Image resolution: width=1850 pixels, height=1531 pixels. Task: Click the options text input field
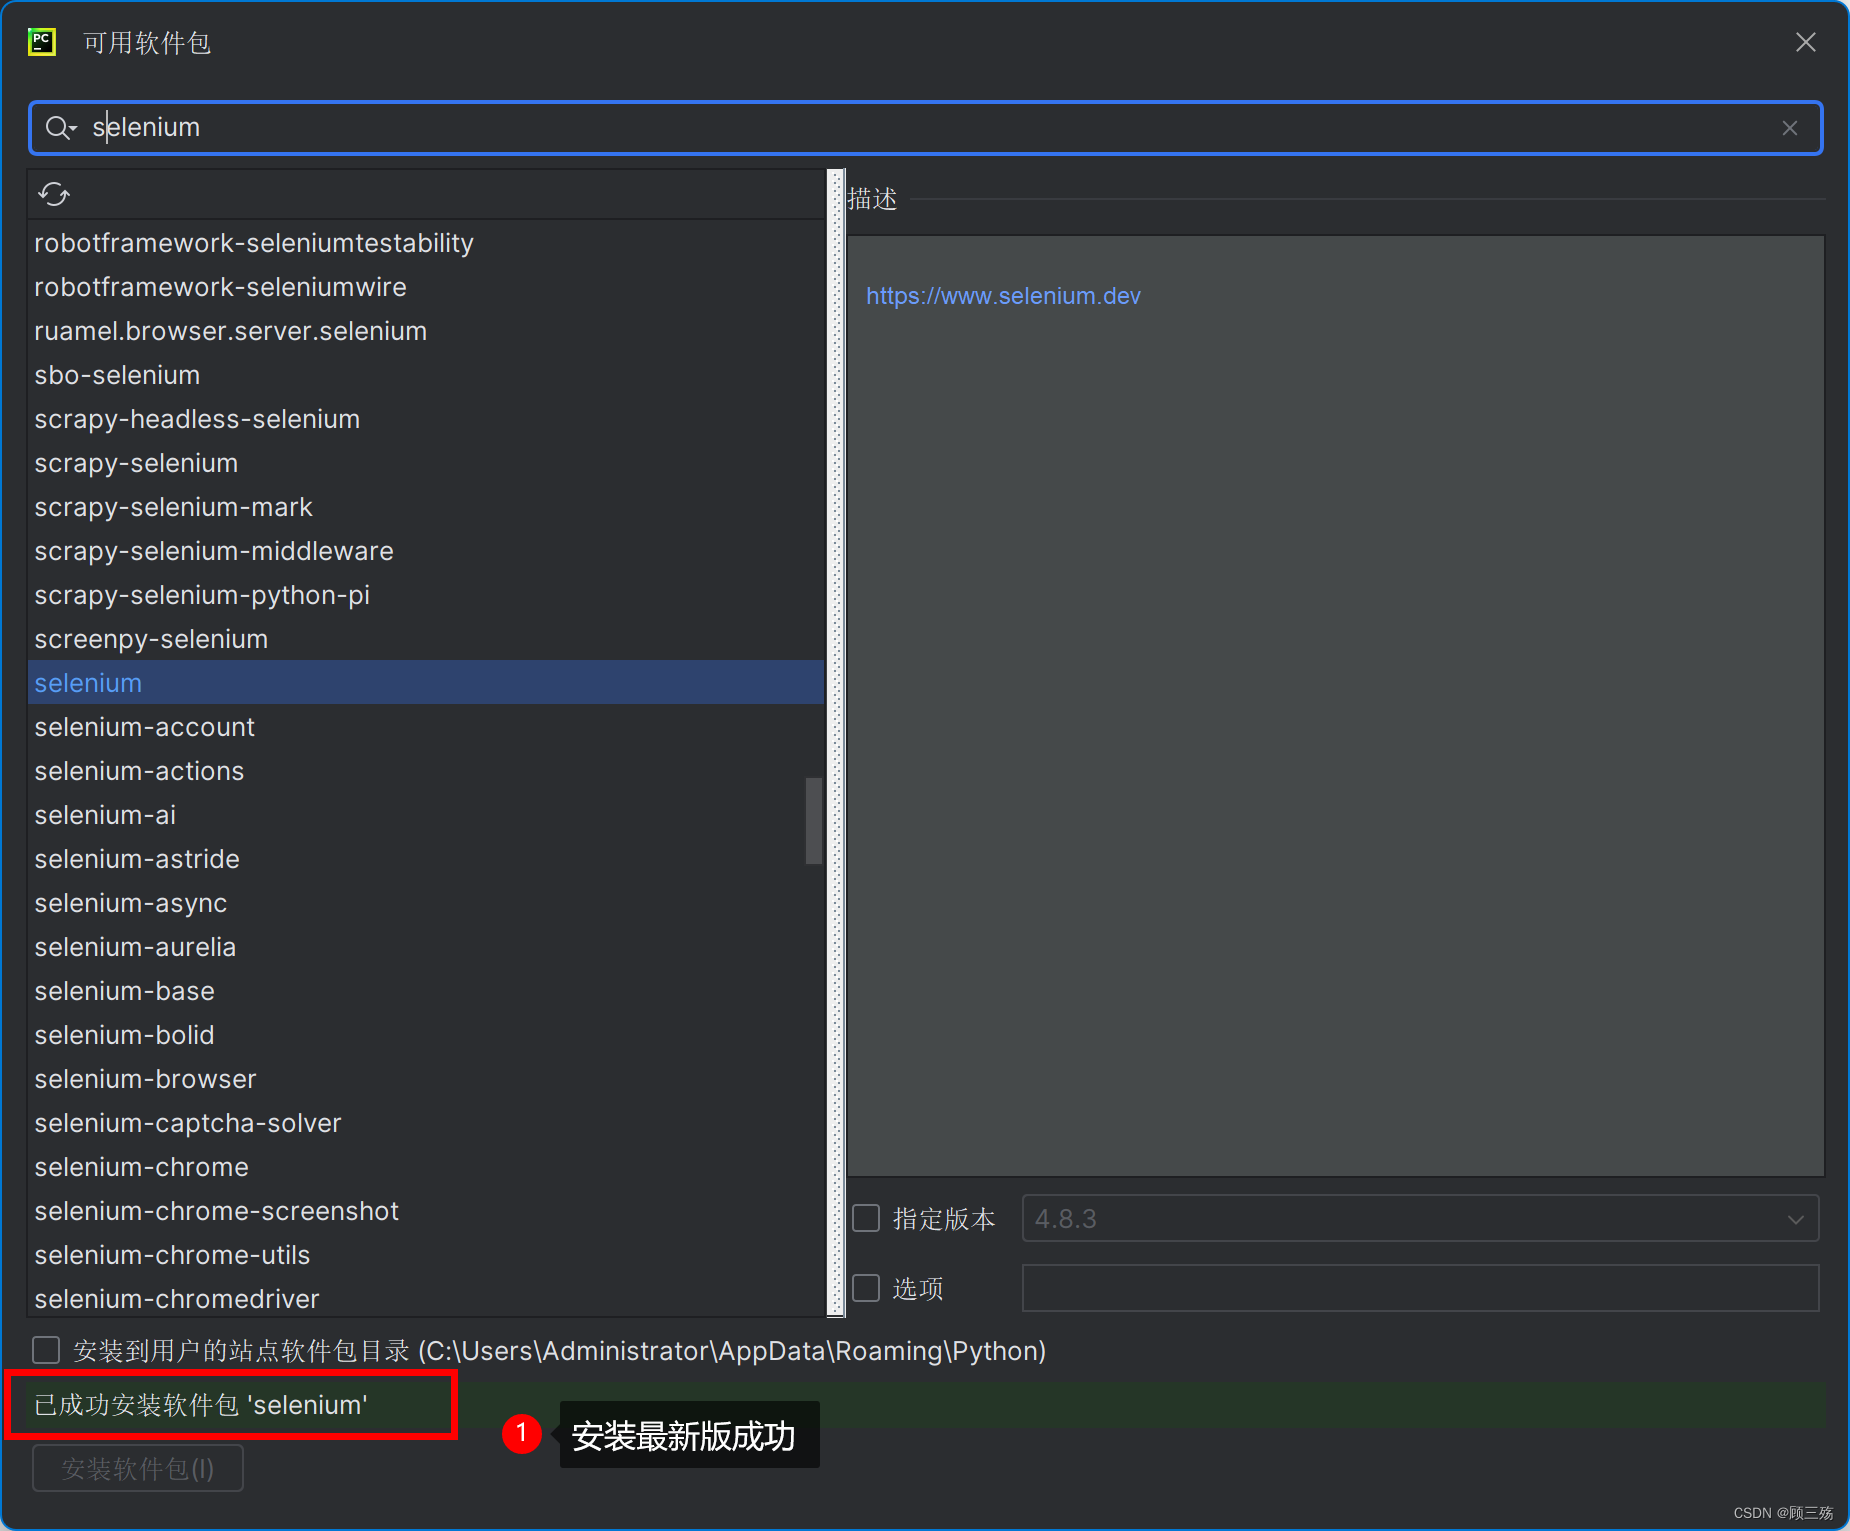click(1420, 1288)
